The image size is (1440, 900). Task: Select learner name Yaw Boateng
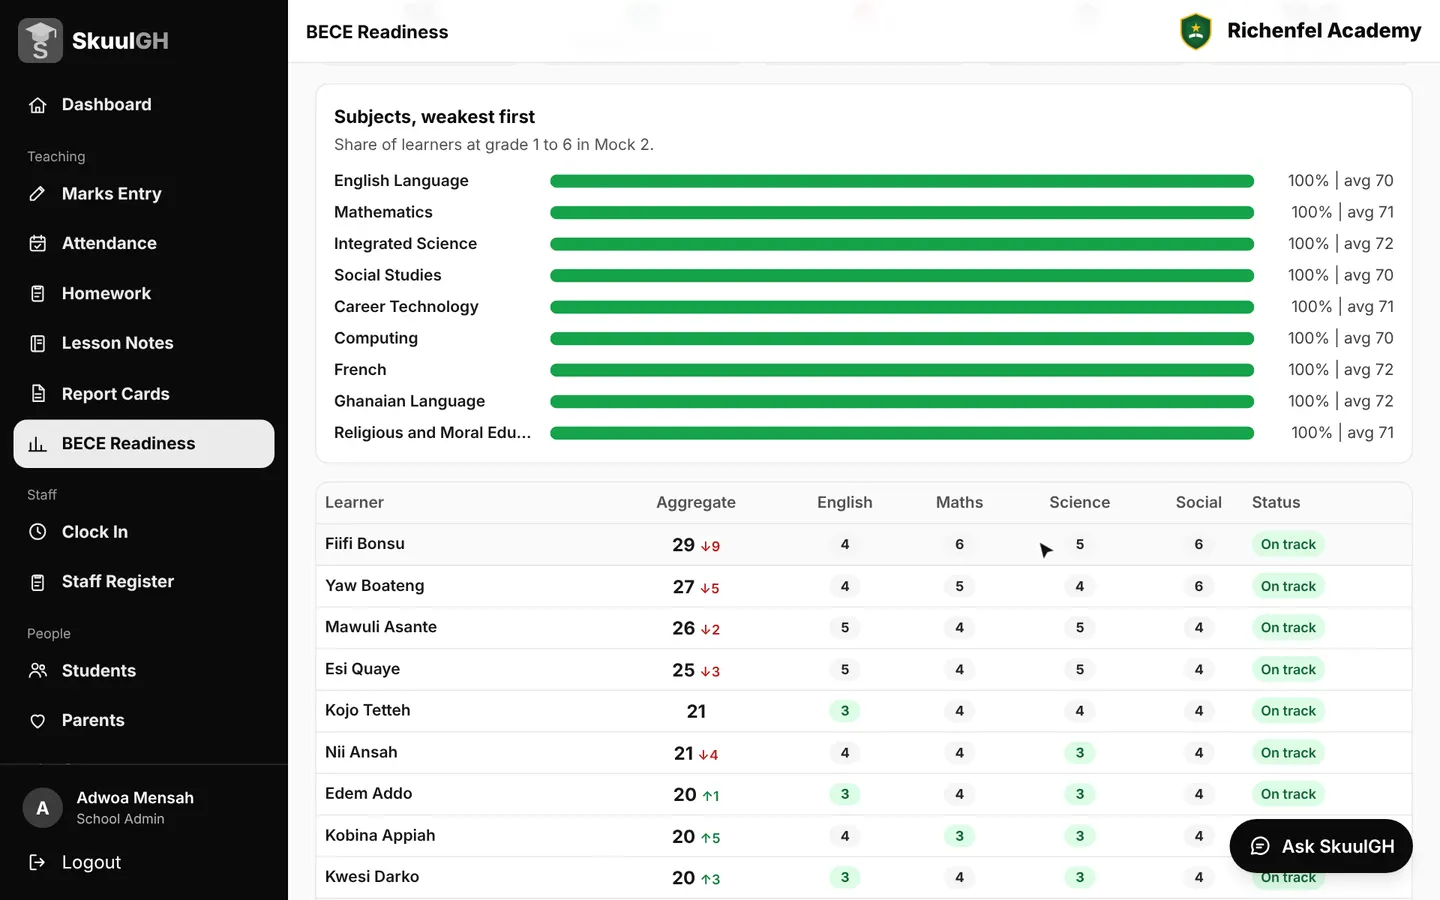(375, 586)
